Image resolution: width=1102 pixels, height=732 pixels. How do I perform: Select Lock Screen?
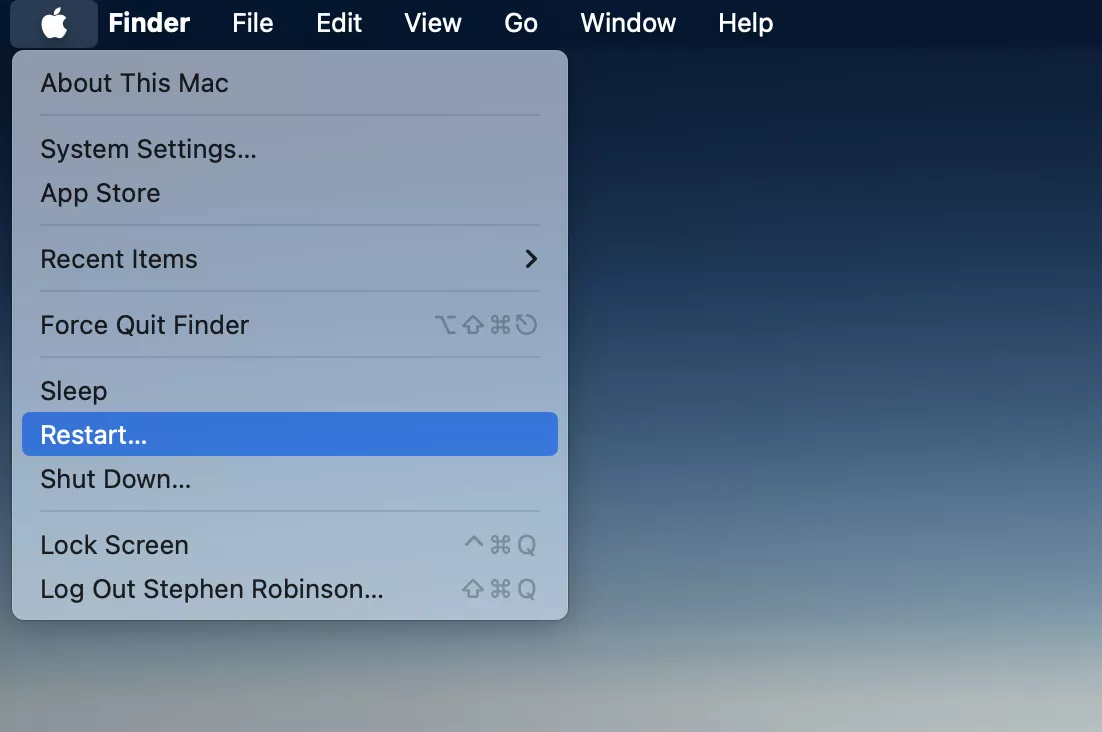click(290, 545)
